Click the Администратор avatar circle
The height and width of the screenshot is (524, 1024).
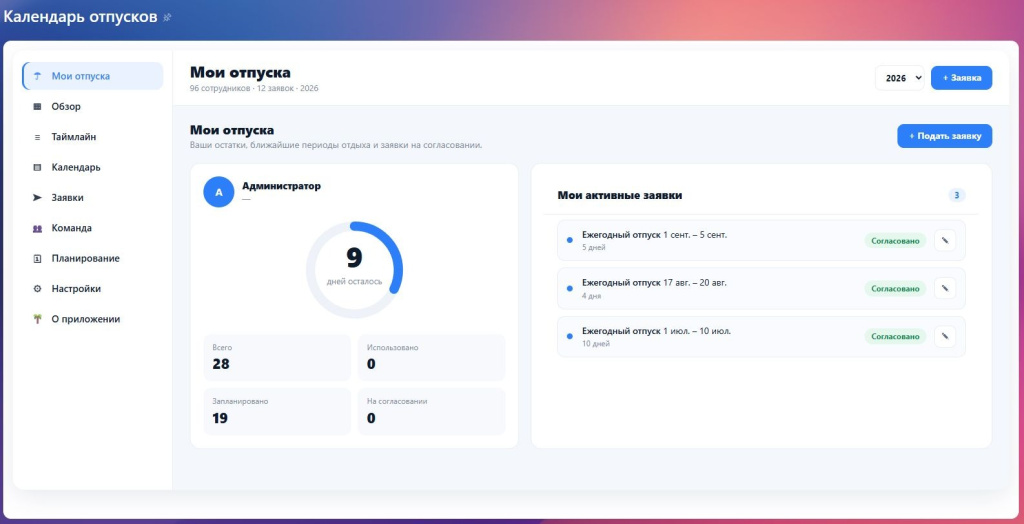click(x=219, y=192)
